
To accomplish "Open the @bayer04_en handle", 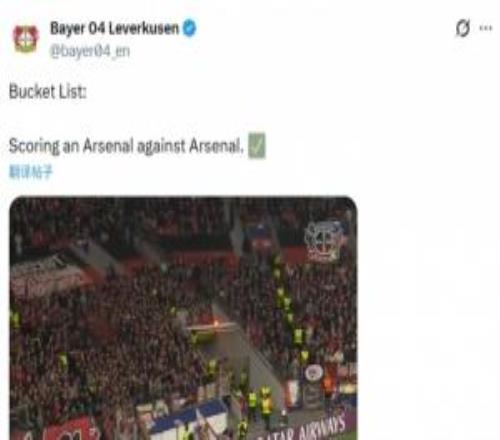I will pyautogui.click(x=90, y=51).
